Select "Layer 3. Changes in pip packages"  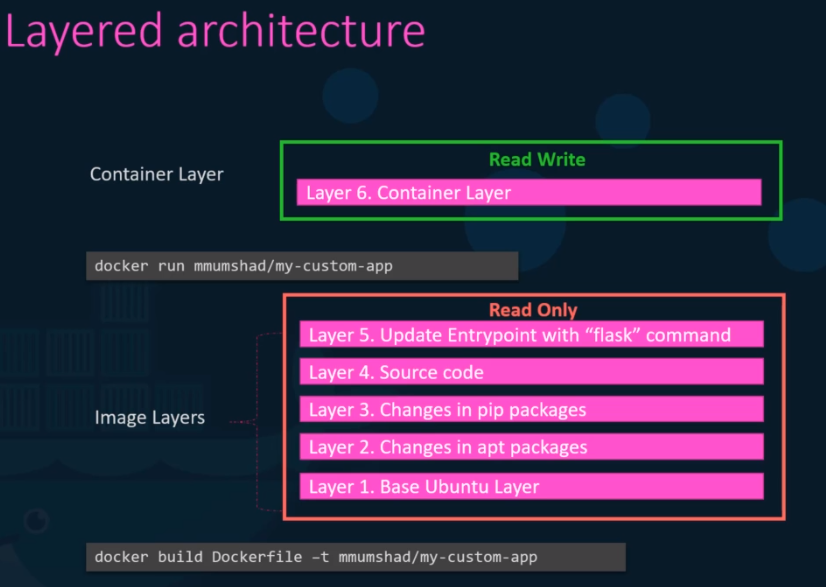point(532,409)
